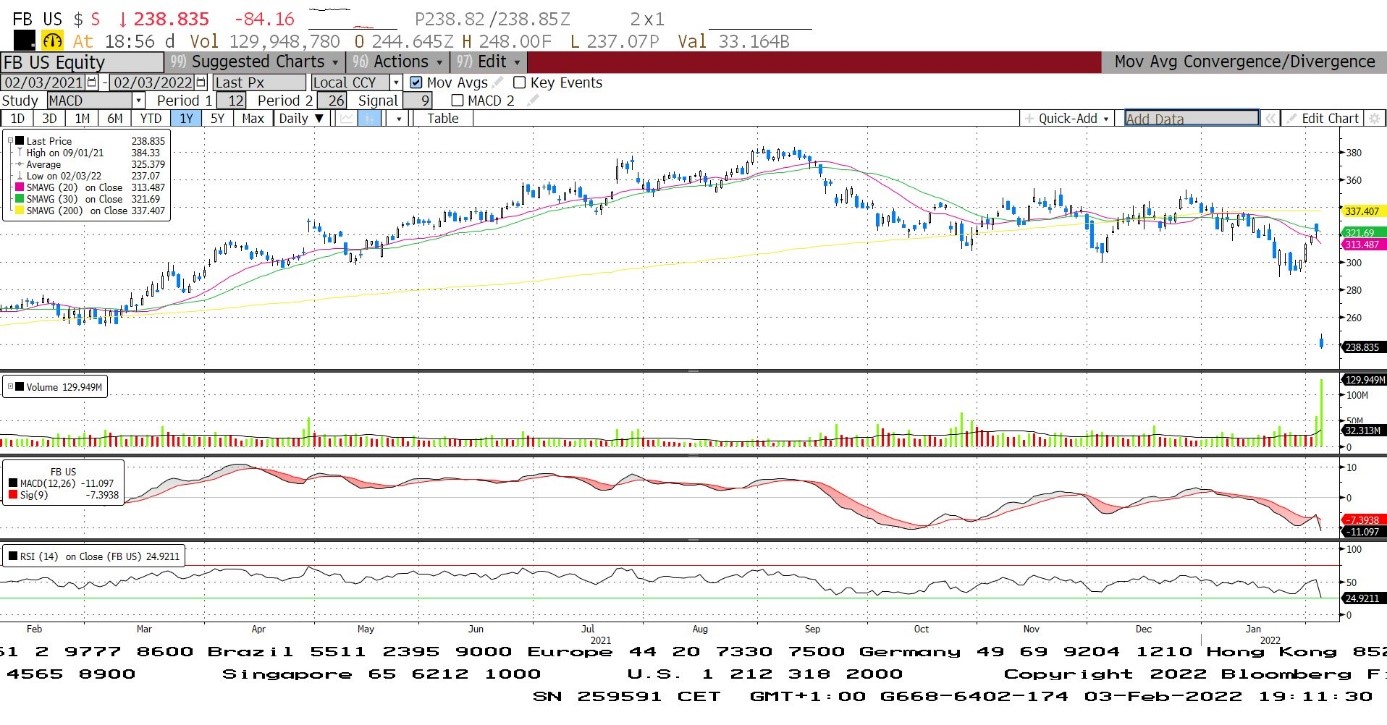This screenshot has height=725, width=1387.
Task: Click the chart settings gear icon
Action: (1374, 118)
